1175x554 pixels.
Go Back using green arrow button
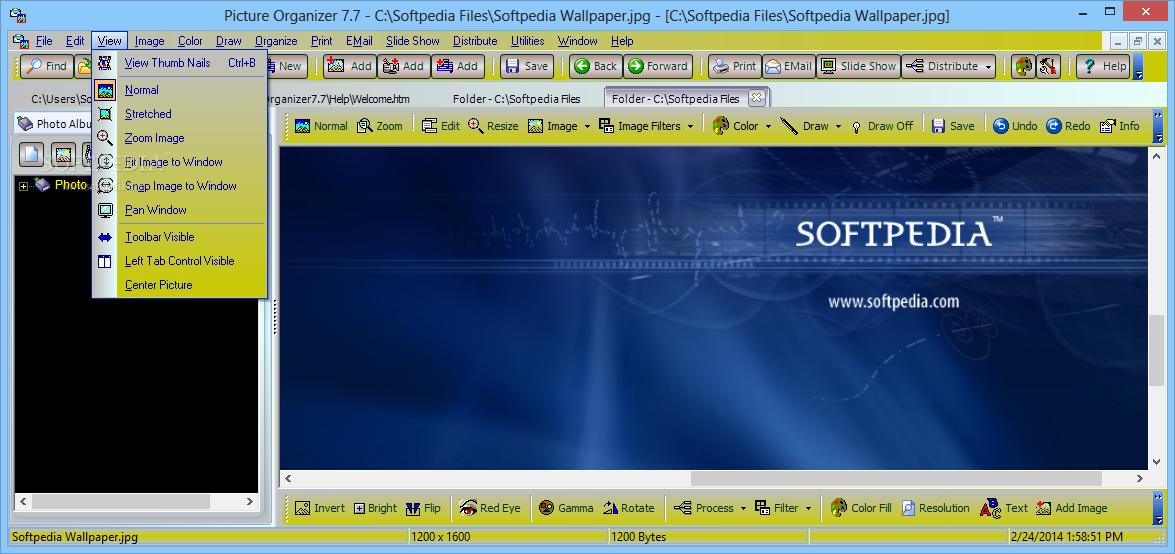click(596, 66)
